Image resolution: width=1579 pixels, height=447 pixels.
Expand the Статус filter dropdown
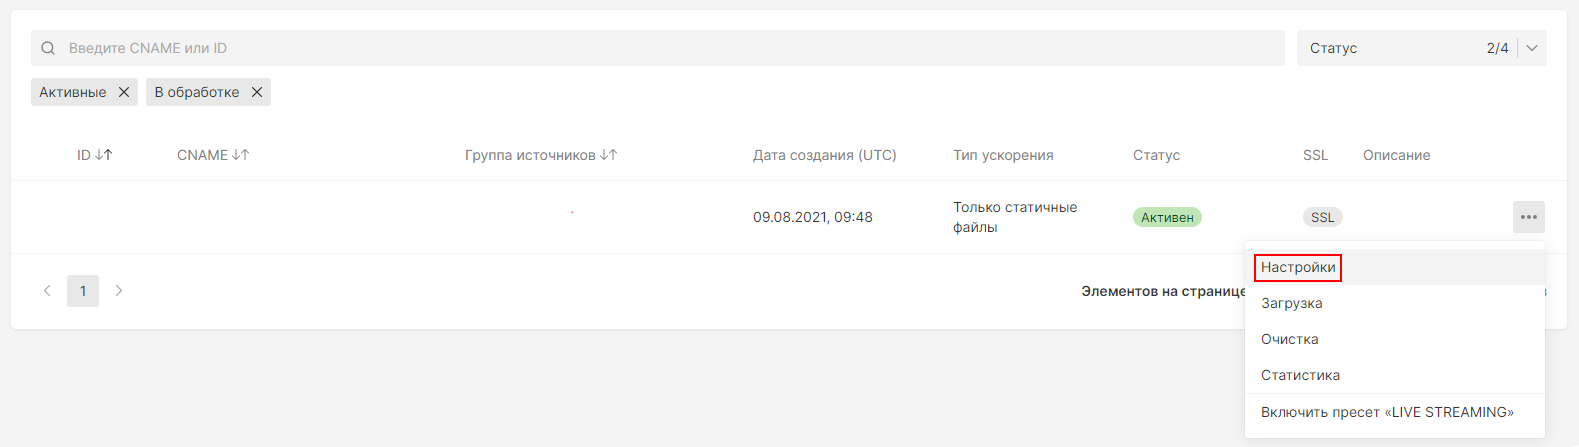pos(1421,48)
